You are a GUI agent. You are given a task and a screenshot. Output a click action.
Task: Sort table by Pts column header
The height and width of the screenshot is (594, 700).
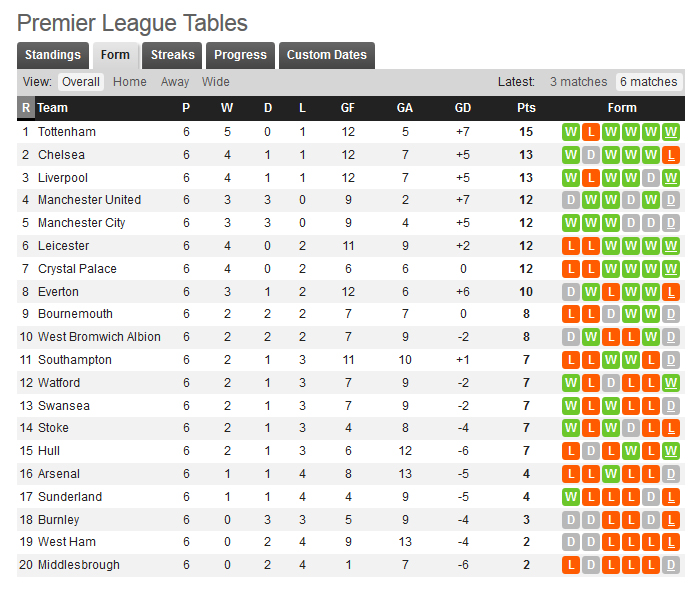pos(526,108)
